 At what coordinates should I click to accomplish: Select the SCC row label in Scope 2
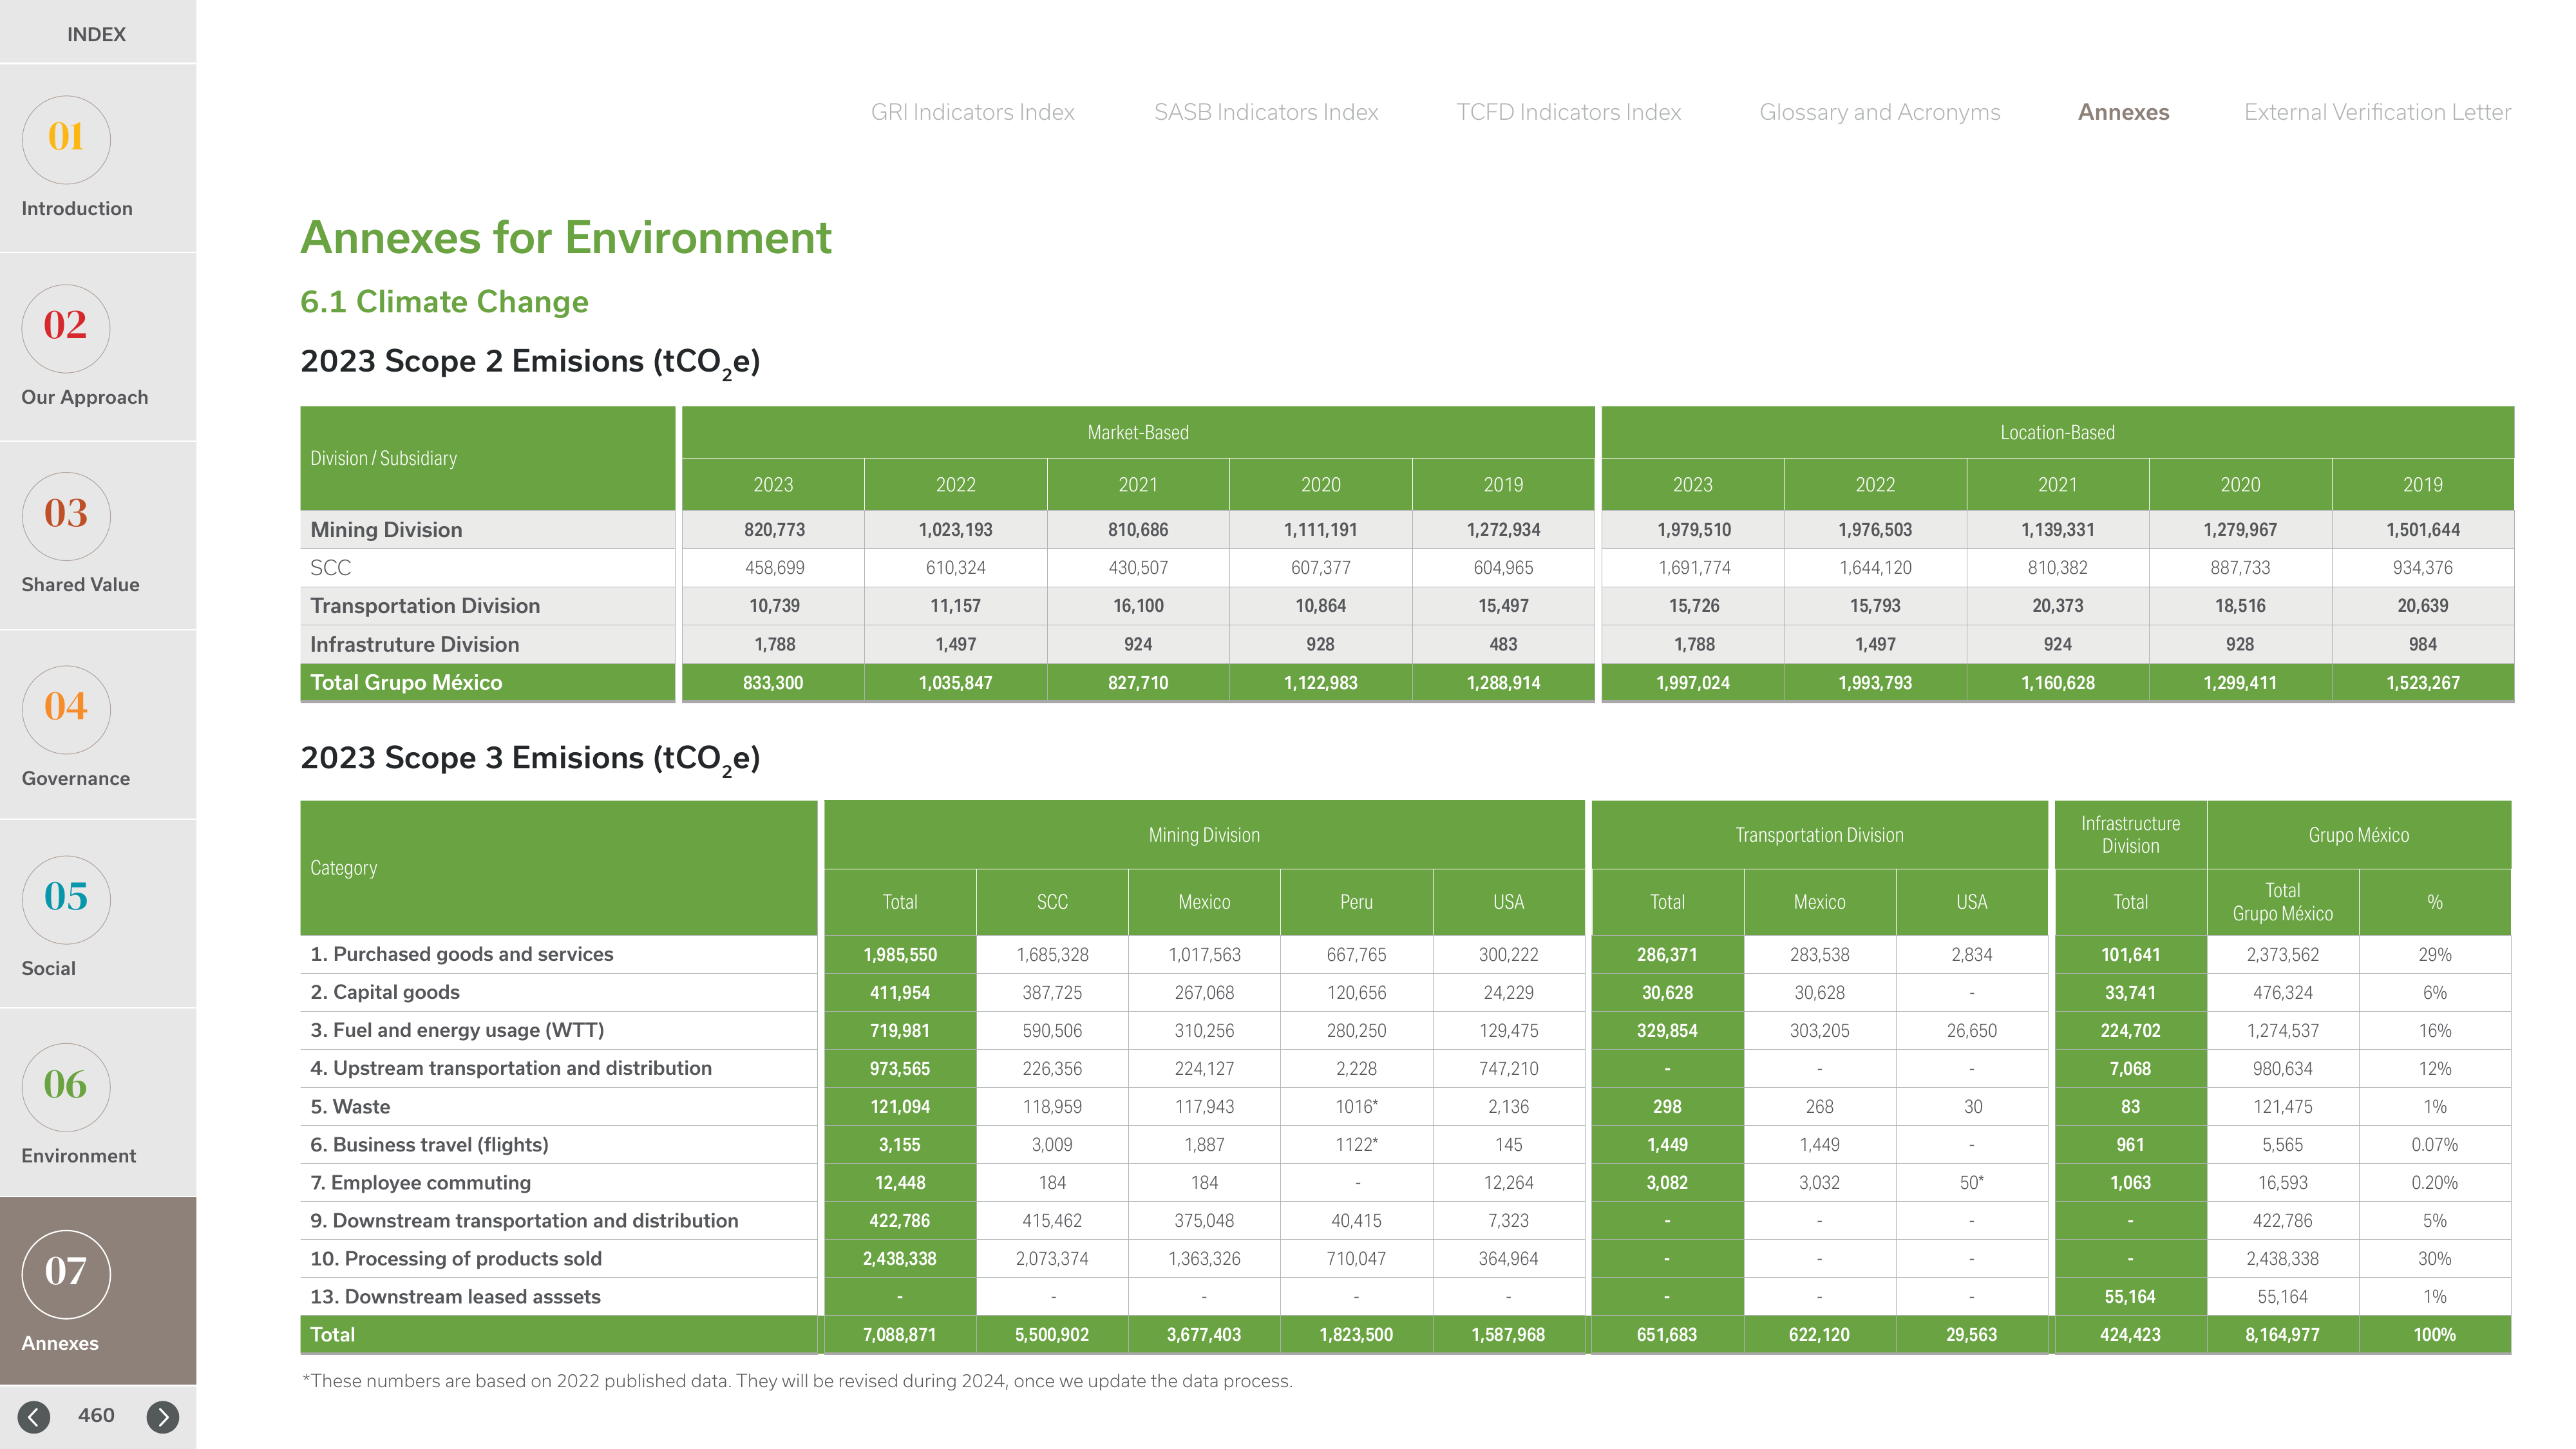click(330, 568)
